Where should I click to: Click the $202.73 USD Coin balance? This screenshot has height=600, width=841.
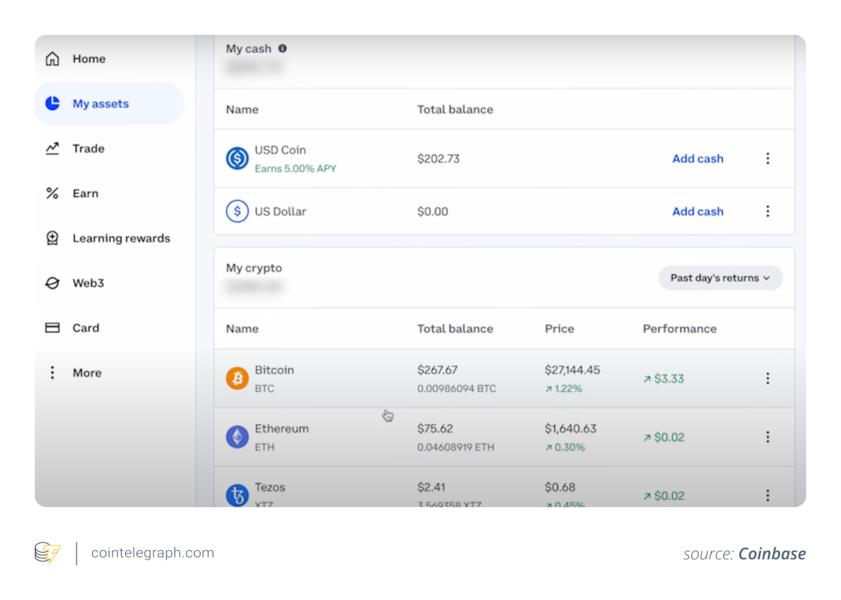pos(438,159)
